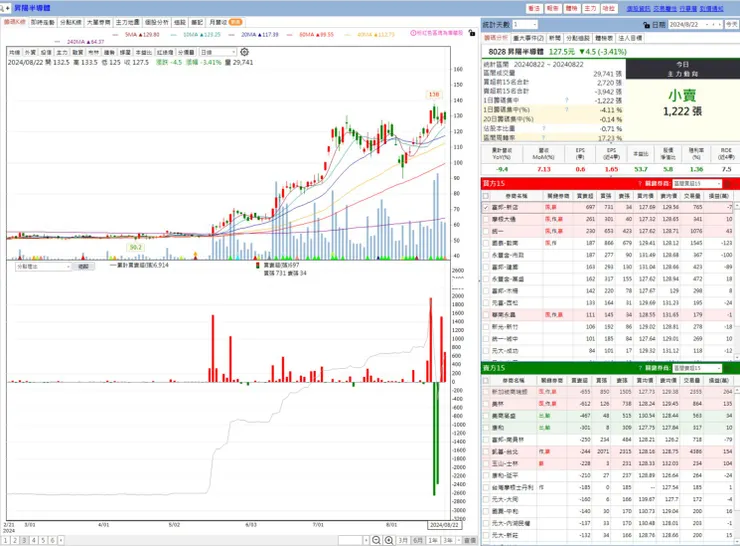Screen dimensions: 740x546
Task: Click the search magnifier icon at top left
Action: click(2, 8)
